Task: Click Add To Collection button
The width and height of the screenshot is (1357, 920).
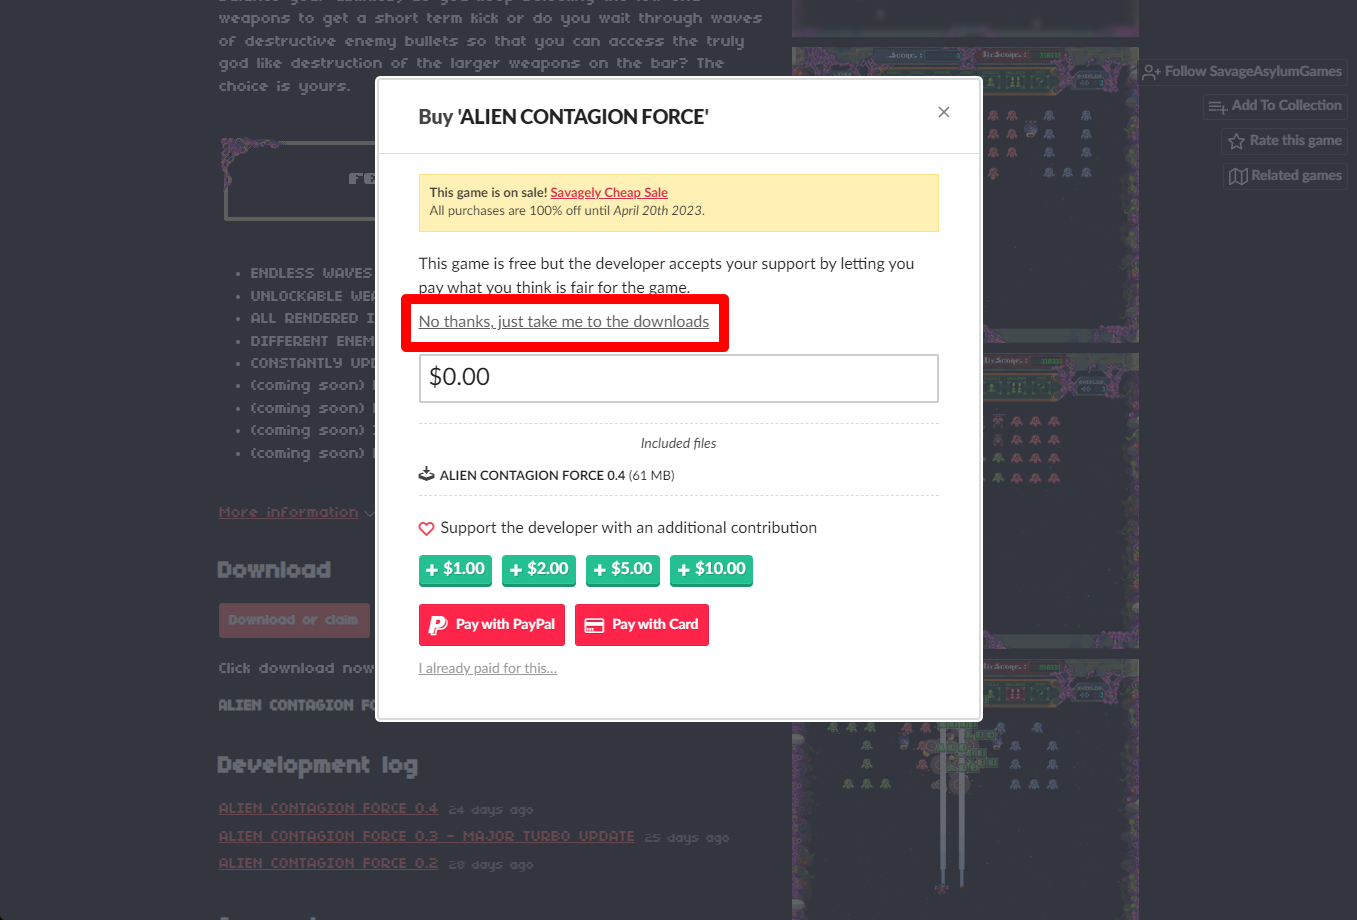Action: [1275, 106]
